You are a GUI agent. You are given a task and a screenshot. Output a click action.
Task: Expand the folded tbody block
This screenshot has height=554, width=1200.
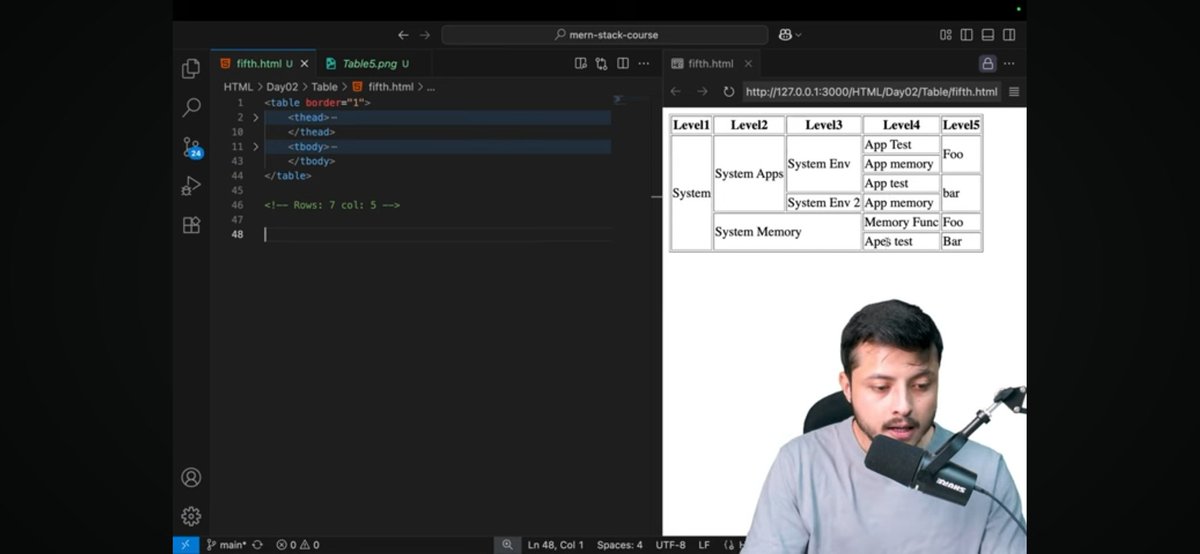coord(256,147)
